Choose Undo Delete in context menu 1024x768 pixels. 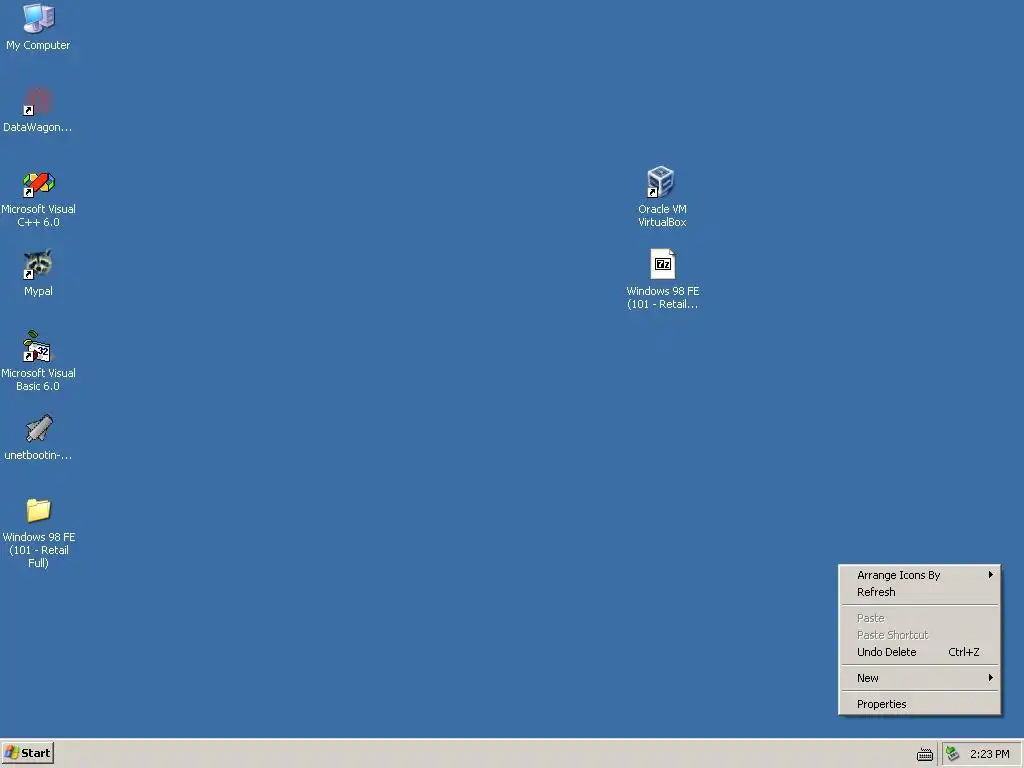[x=920, y=652]
